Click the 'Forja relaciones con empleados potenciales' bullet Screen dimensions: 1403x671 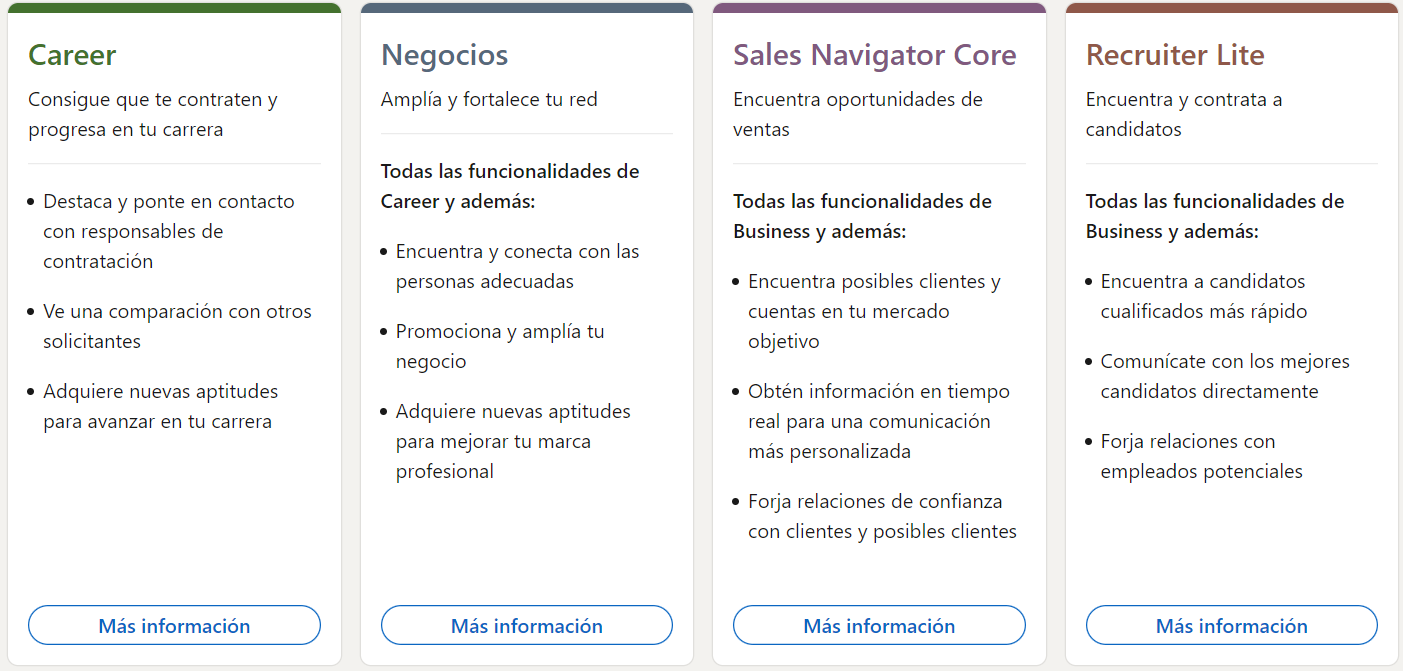(x=1200, y=456)
